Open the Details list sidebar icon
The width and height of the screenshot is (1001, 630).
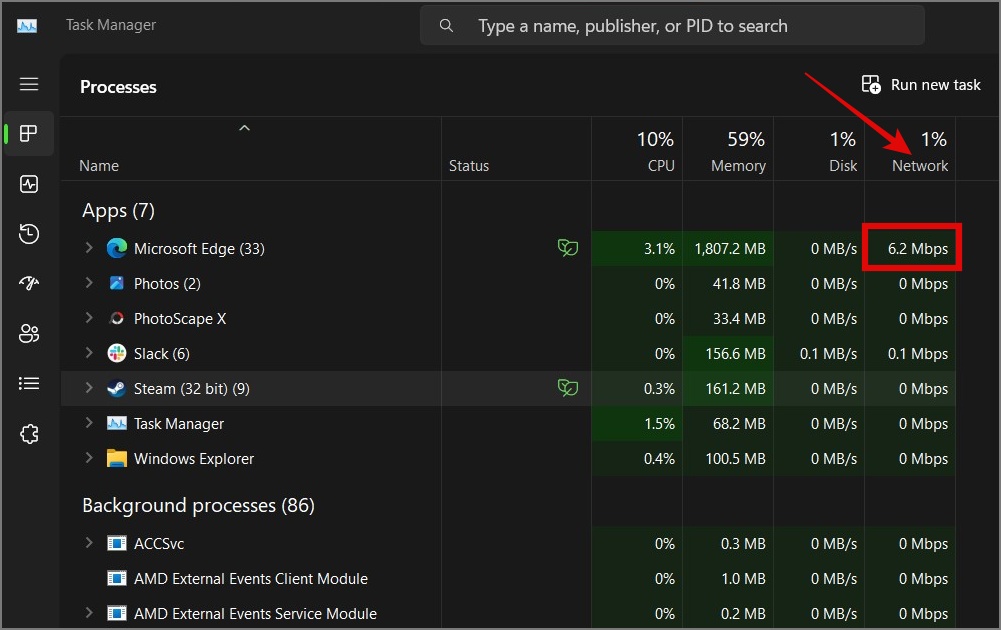(29, 383)
